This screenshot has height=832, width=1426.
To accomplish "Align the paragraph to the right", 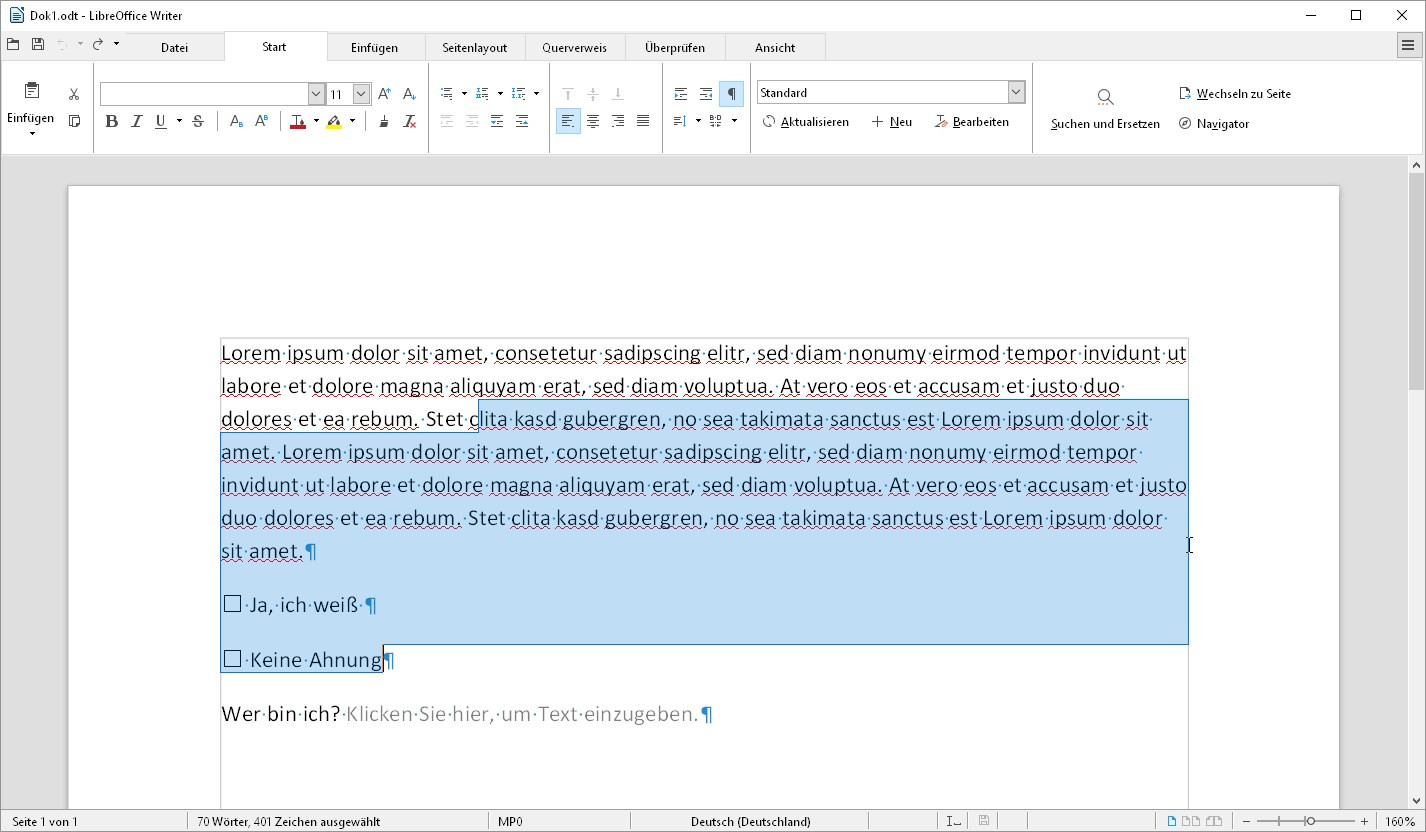I will click(618, 121).
